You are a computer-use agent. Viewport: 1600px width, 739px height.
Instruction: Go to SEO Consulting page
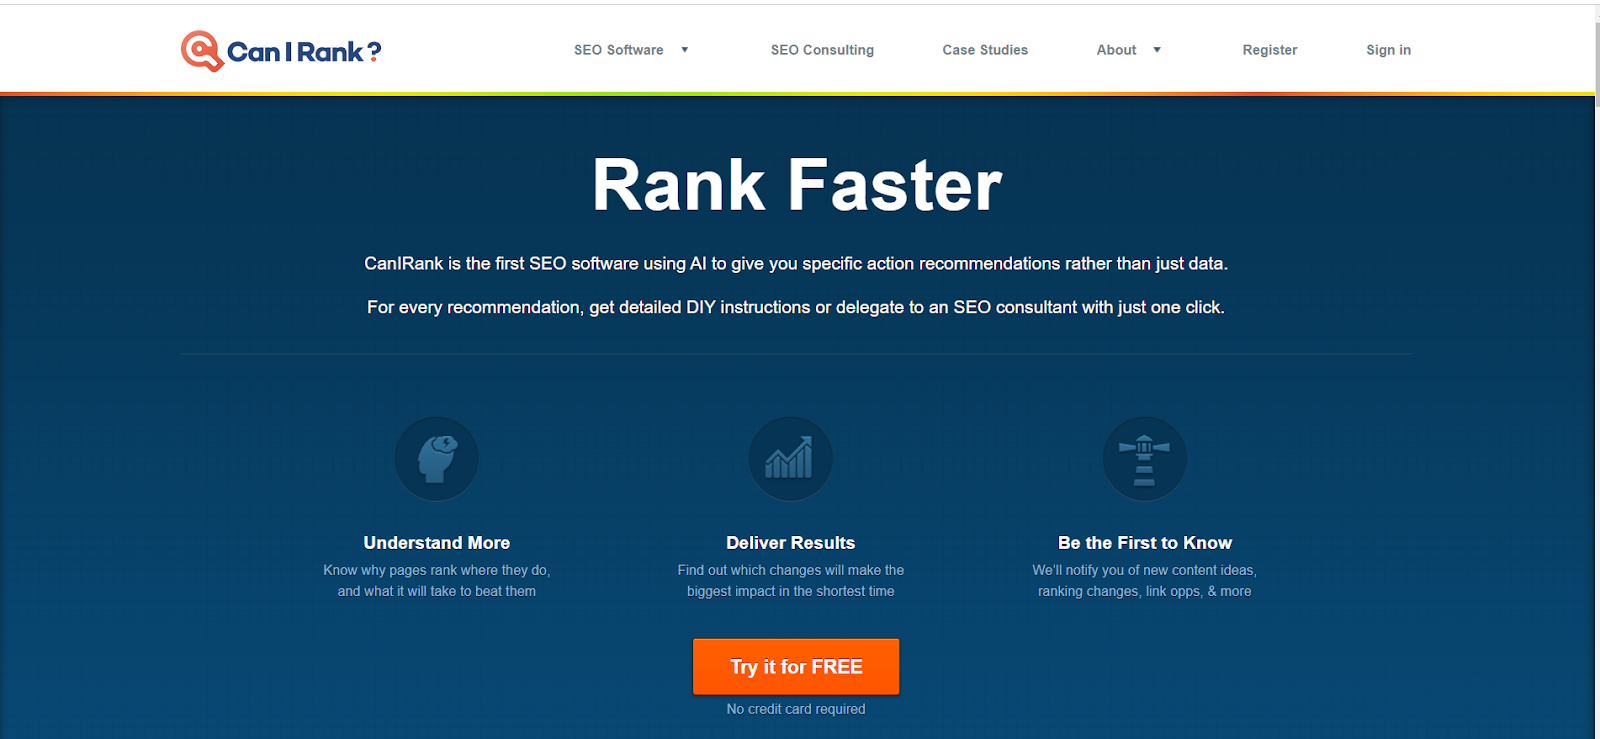point(822,50)
